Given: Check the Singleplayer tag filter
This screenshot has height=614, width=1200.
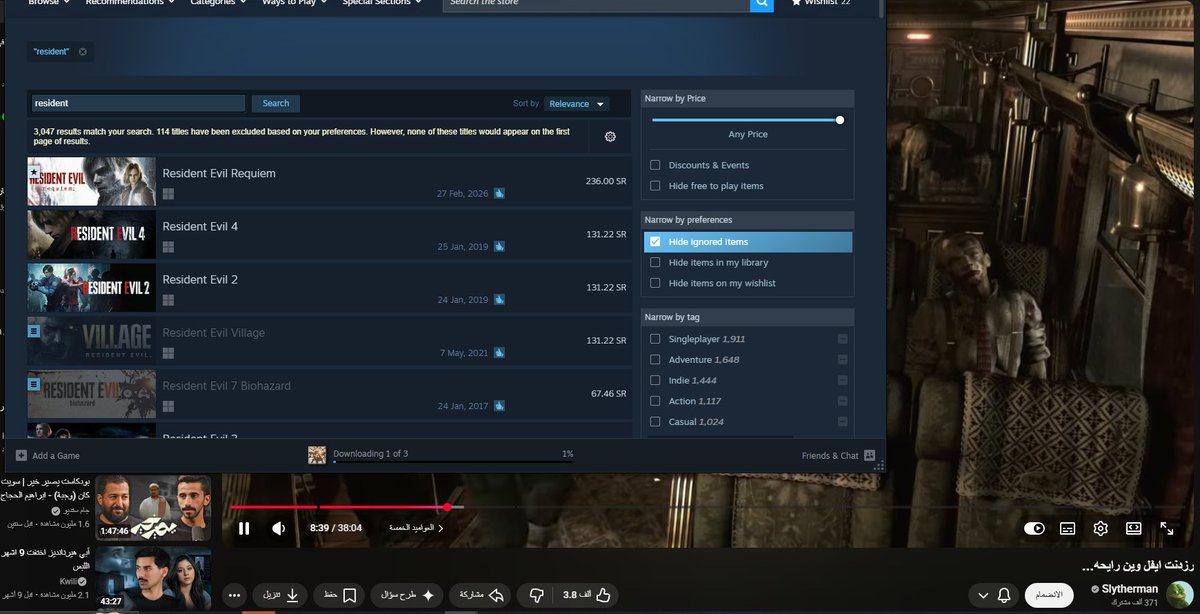Looking at the screenshot, I should (x=655, y=339).
